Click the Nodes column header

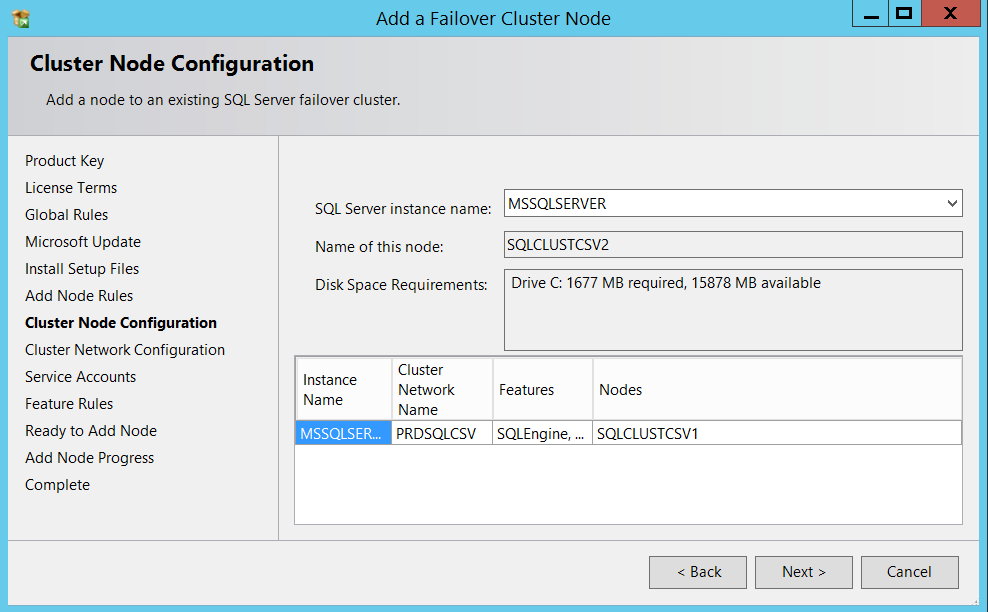776,390
